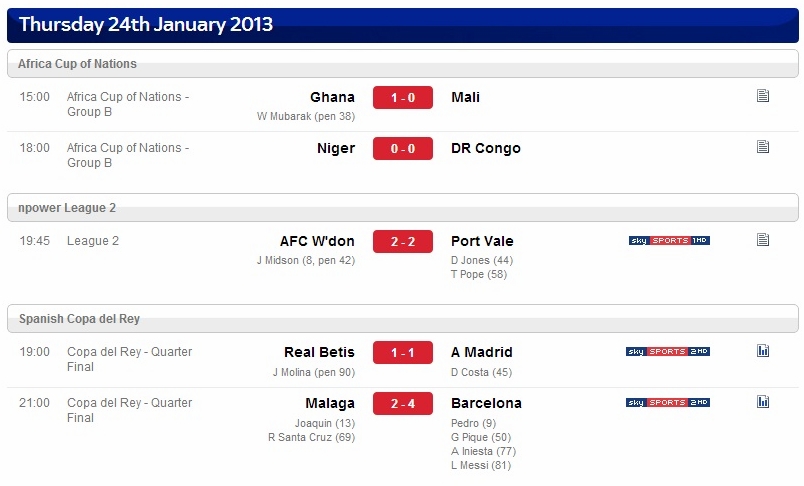The height and width of the screenshot is (486, 804).
Task: Click Sky Sports 2 HD logo on Malaga row
Action: 668,402
